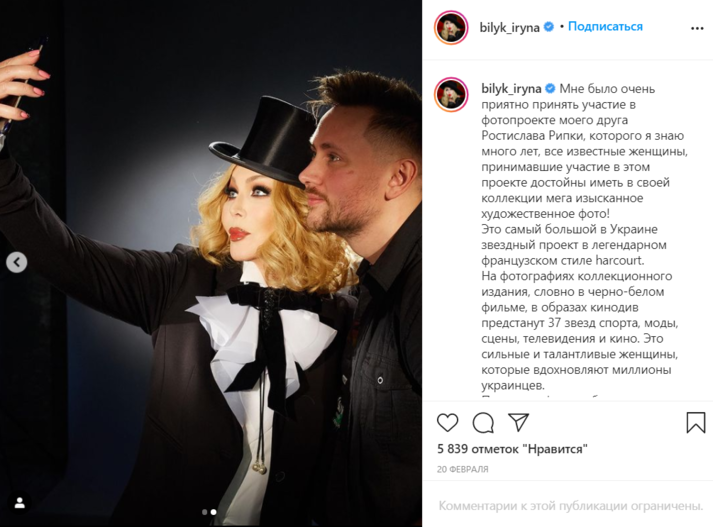Click verified badge next to header username
This screenshot has height=527, width=713.
point(549,27)
